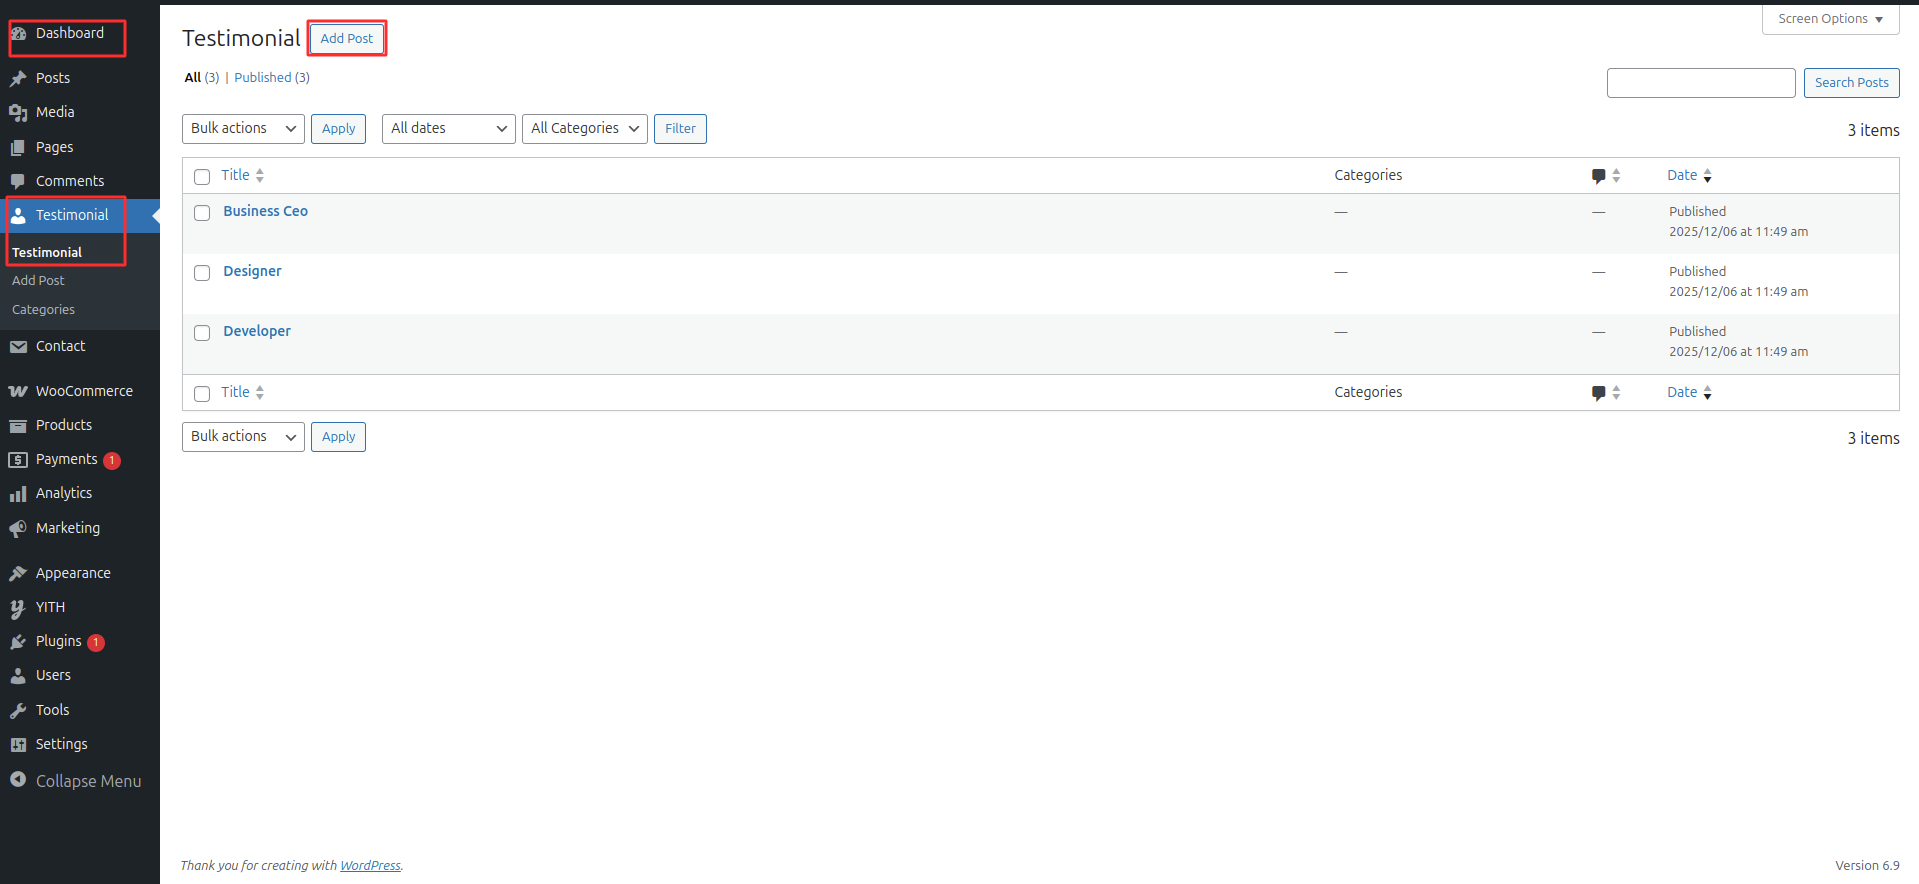Click the comments bubble column header icon
This screenshot has height=884, width=1919.
point(1598,176)
